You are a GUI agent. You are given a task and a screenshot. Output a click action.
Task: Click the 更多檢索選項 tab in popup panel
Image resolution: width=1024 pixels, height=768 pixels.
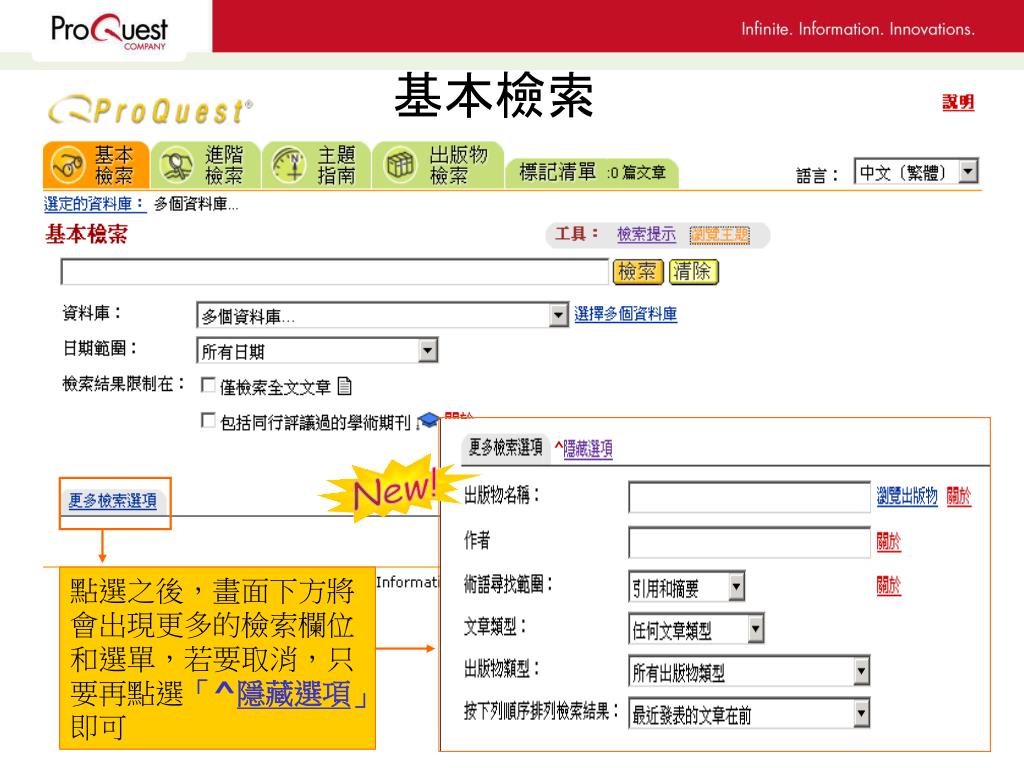tap(505, 448)
